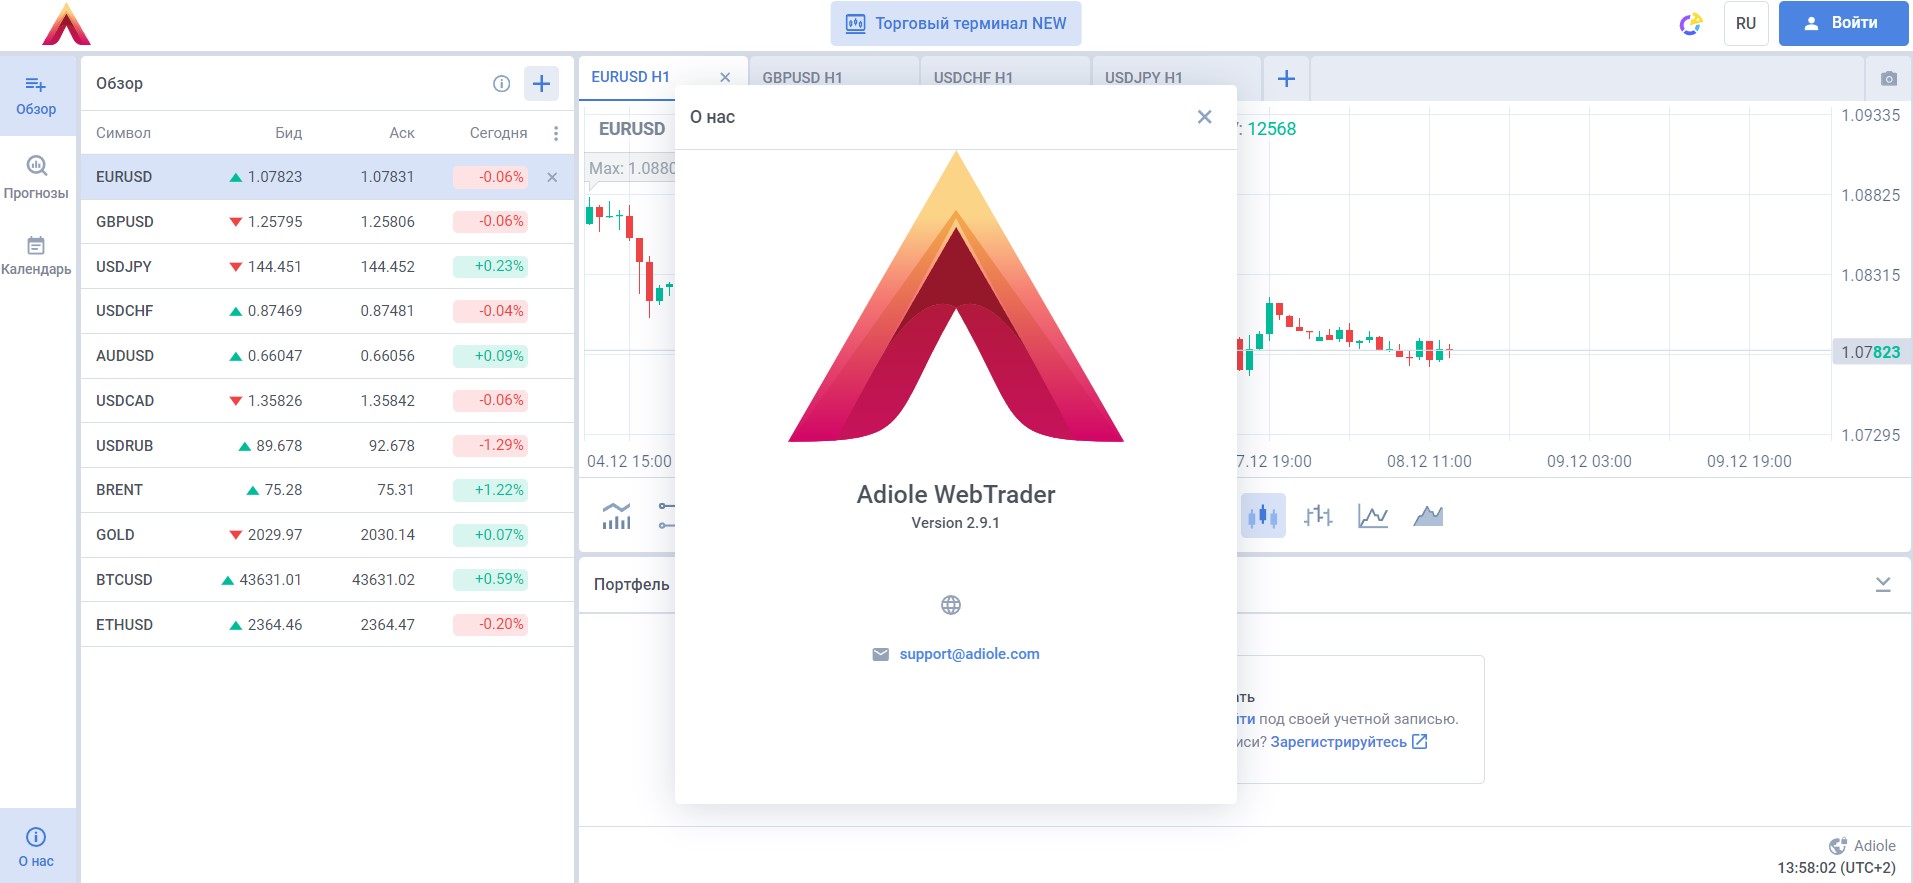Select the BTCUSD row
The width and height of the screenshot is (1913, 883).
tap(327, 580)
